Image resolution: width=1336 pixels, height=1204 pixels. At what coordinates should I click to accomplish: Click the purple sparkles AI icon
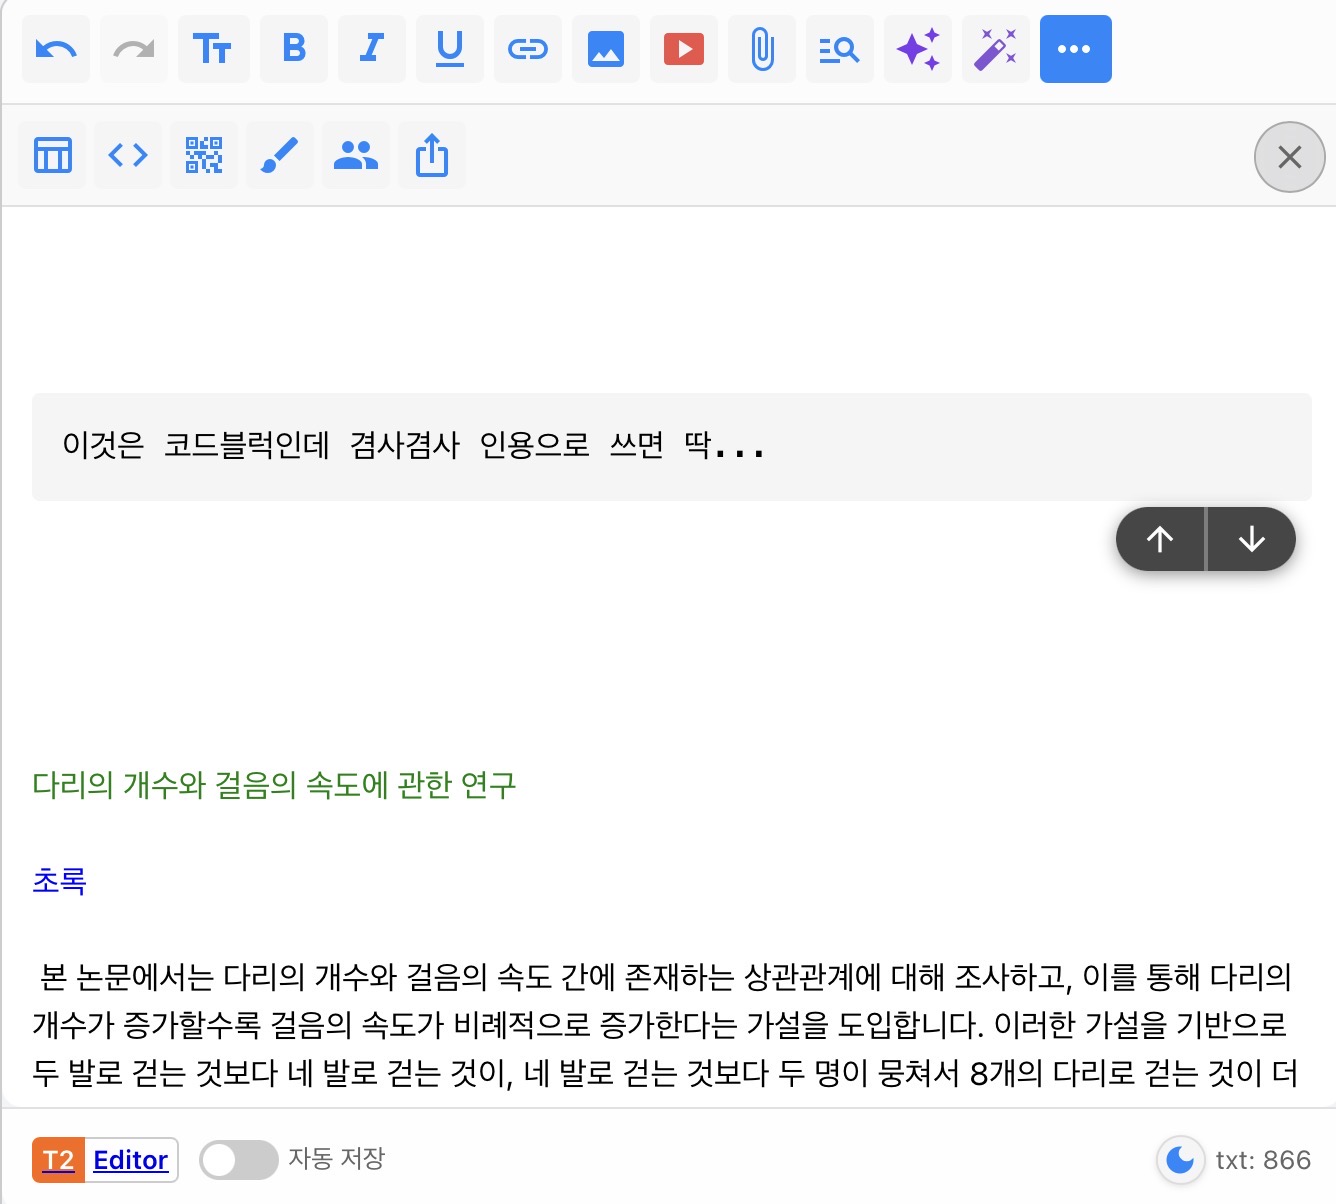[918, 49]
